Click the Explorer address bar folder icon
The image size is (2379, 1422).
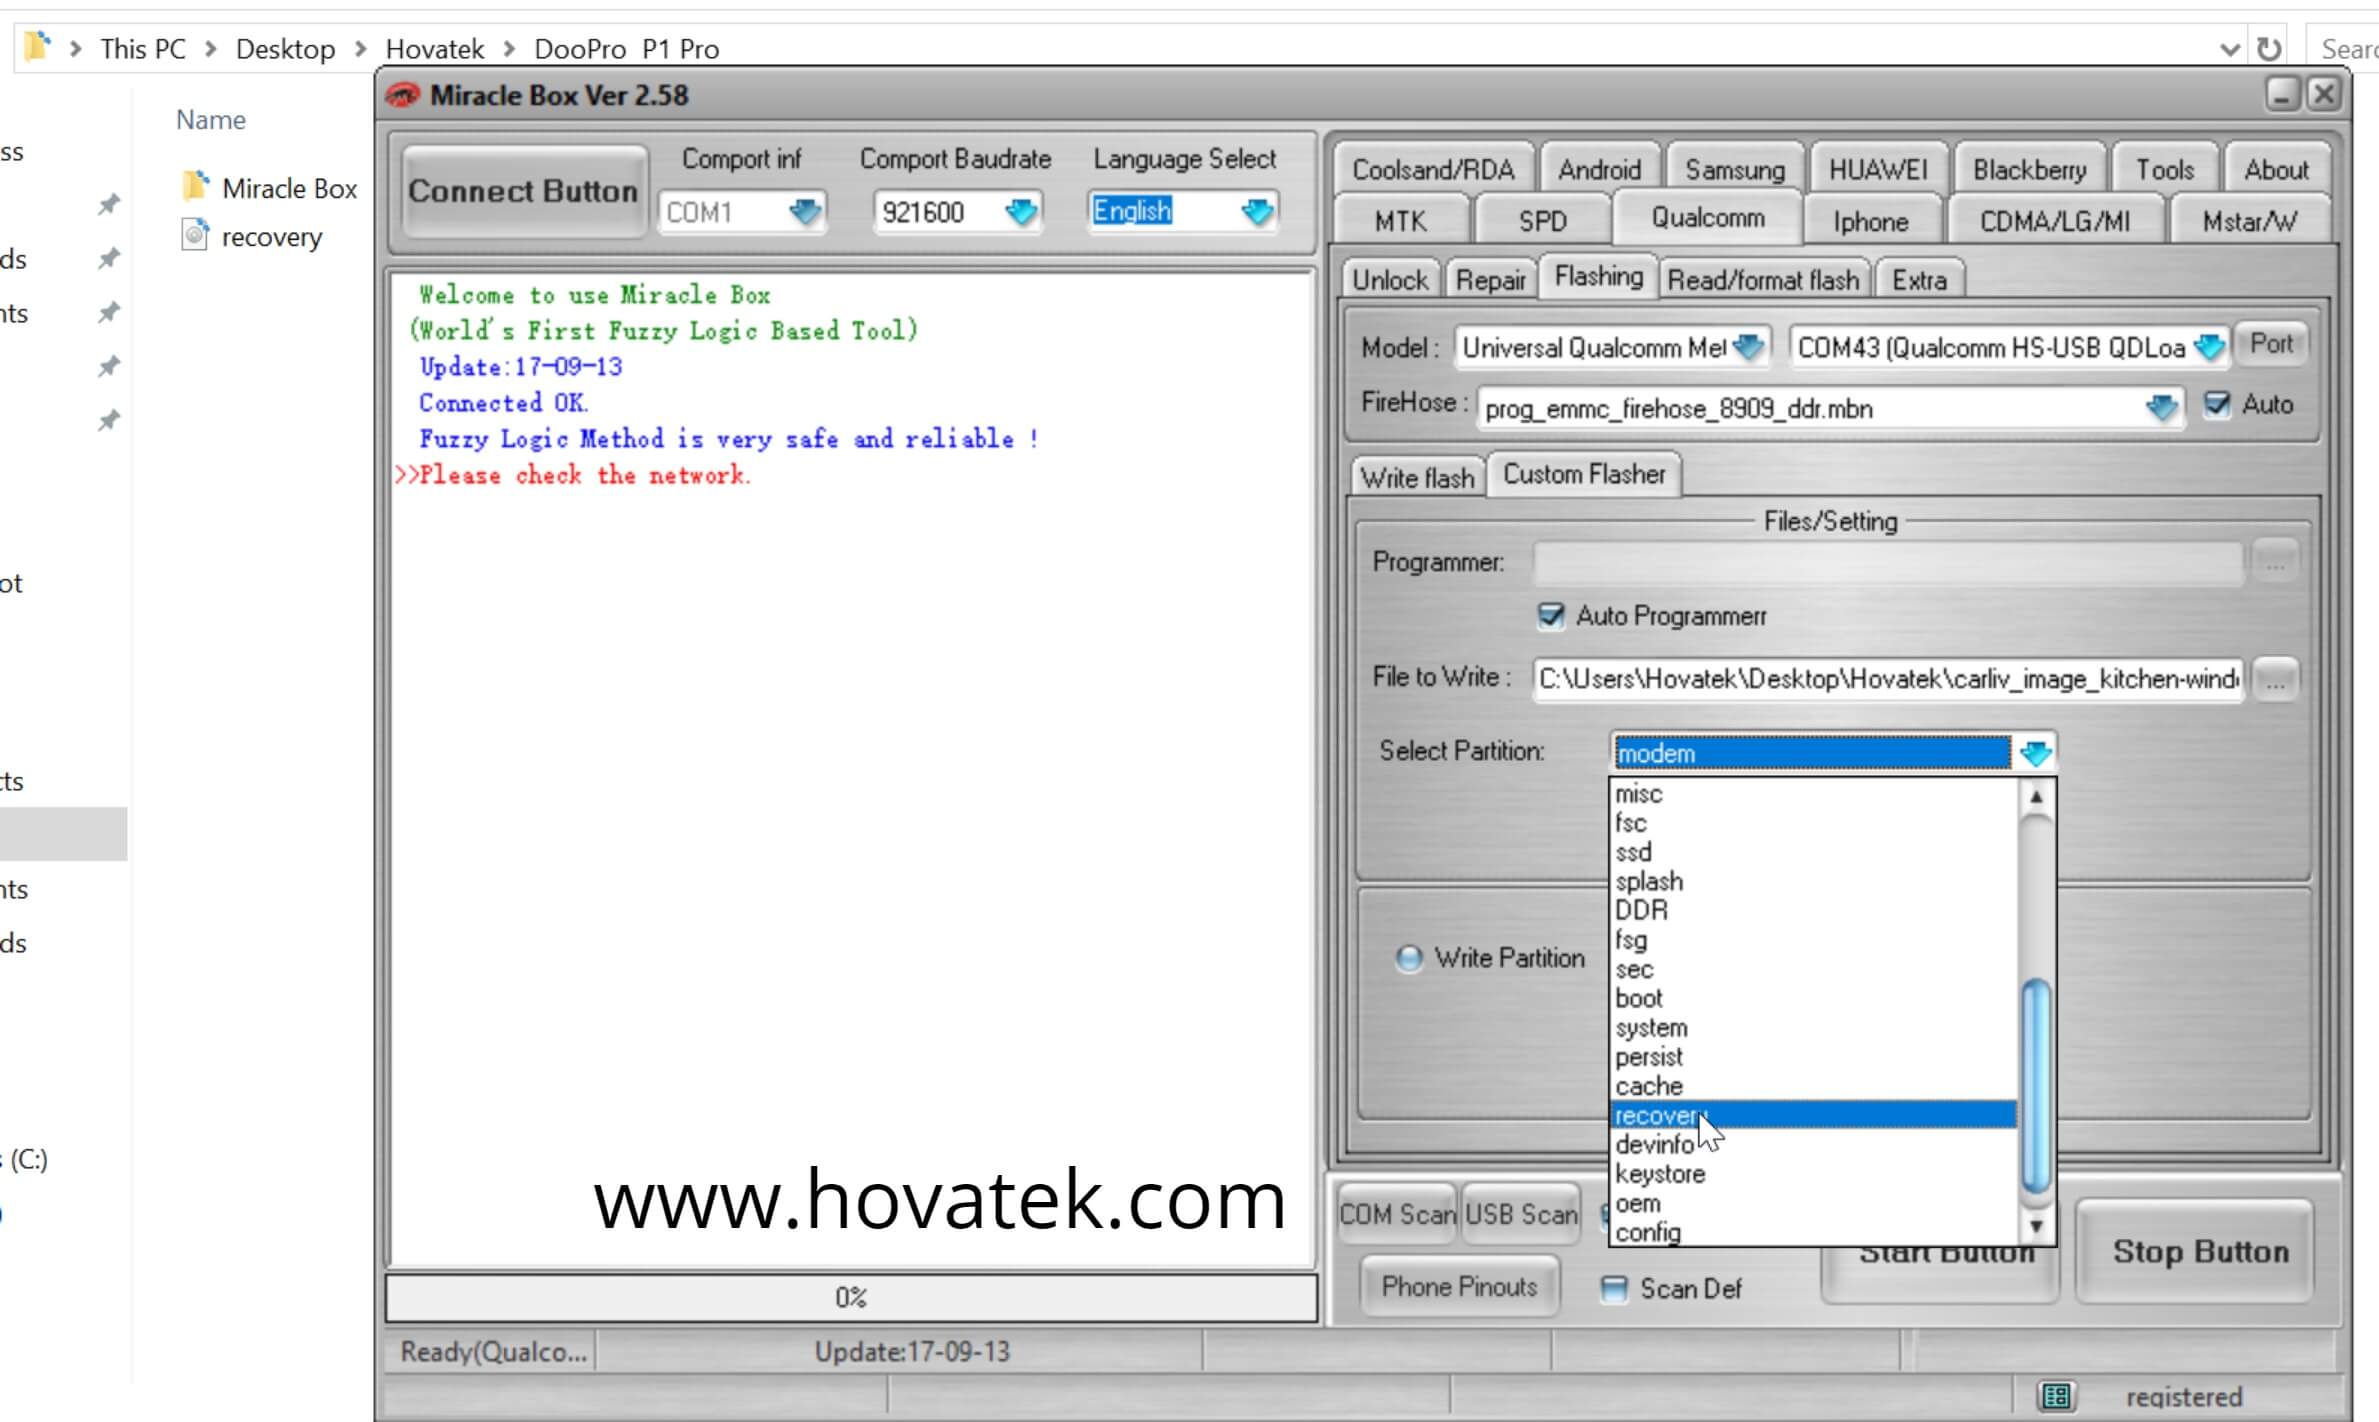tap(37, 46)
